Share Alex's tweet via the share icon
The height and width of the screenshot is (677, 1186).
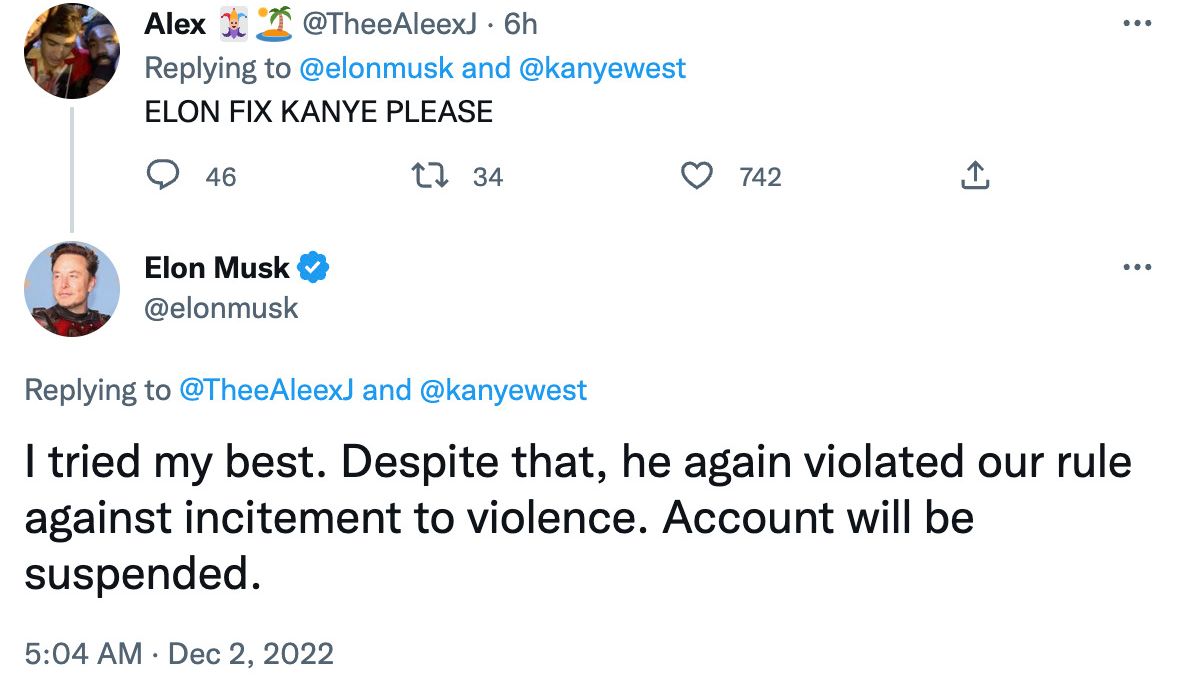click(x=974, y=177)
